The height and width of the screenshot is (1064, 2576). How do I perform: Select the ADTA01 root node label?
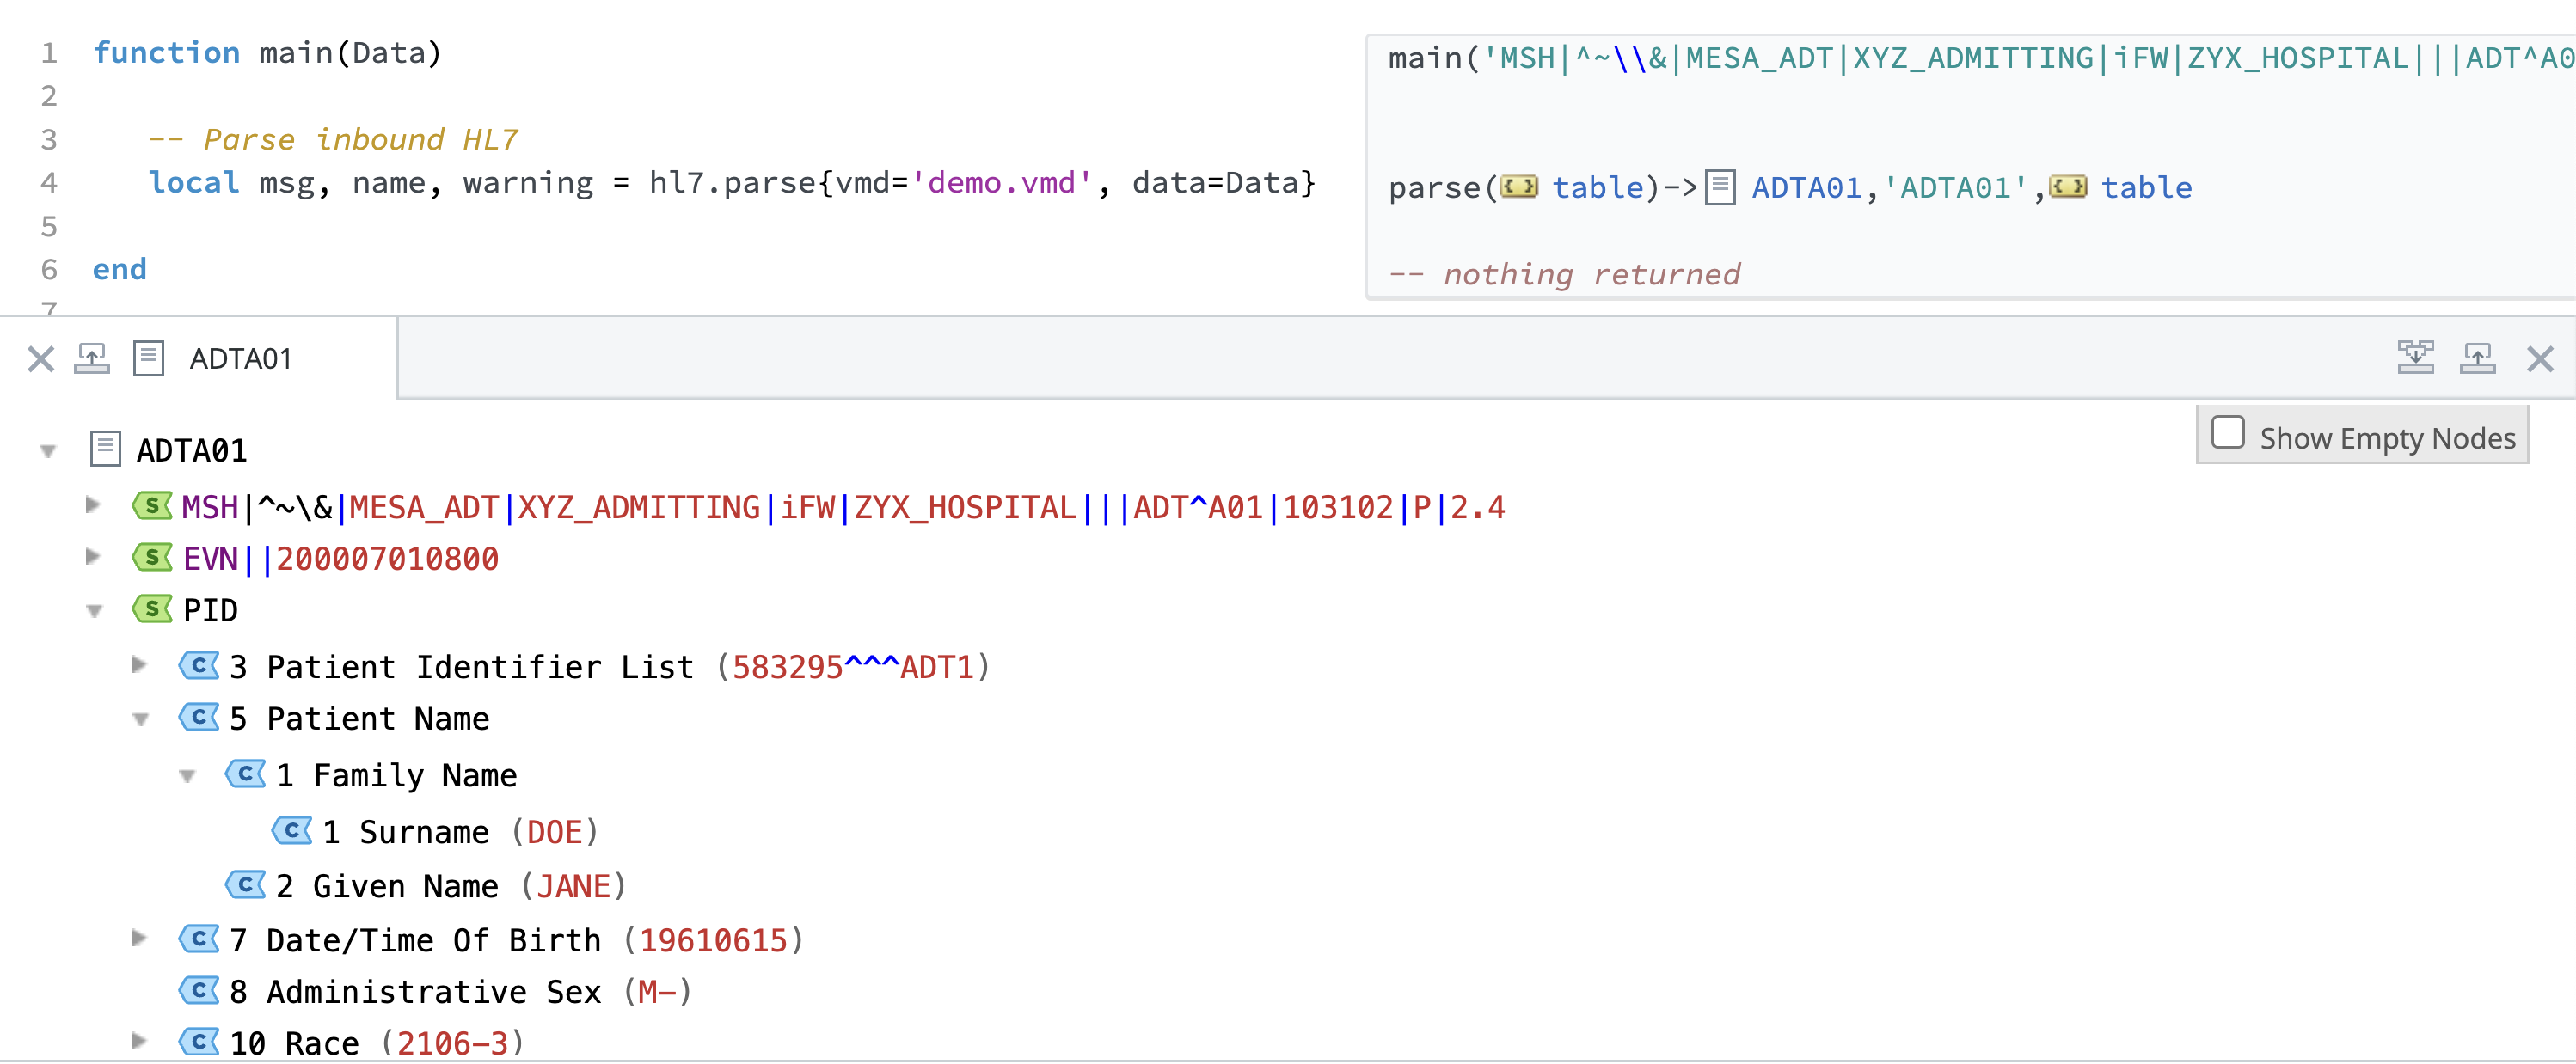(192, 451)
